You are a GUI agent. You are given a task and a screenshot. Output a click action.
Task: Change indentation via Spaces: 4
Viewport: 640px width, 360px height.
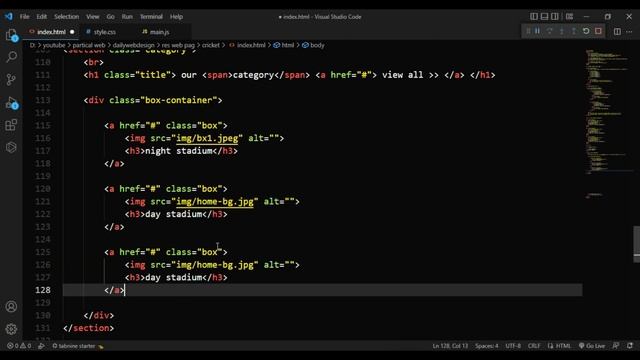click(487, 346)
